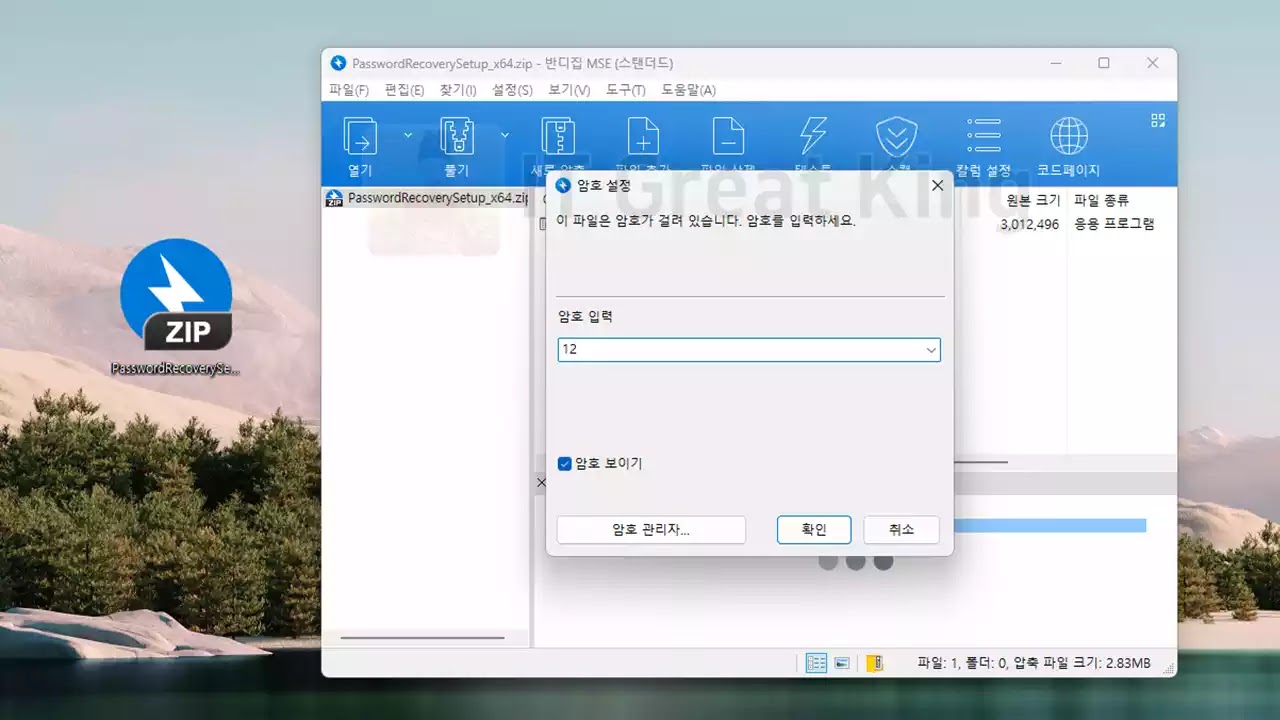Screen dimensions: 1280x720
Task: Click ZIP file icon in folder tree
Action: 335,198
